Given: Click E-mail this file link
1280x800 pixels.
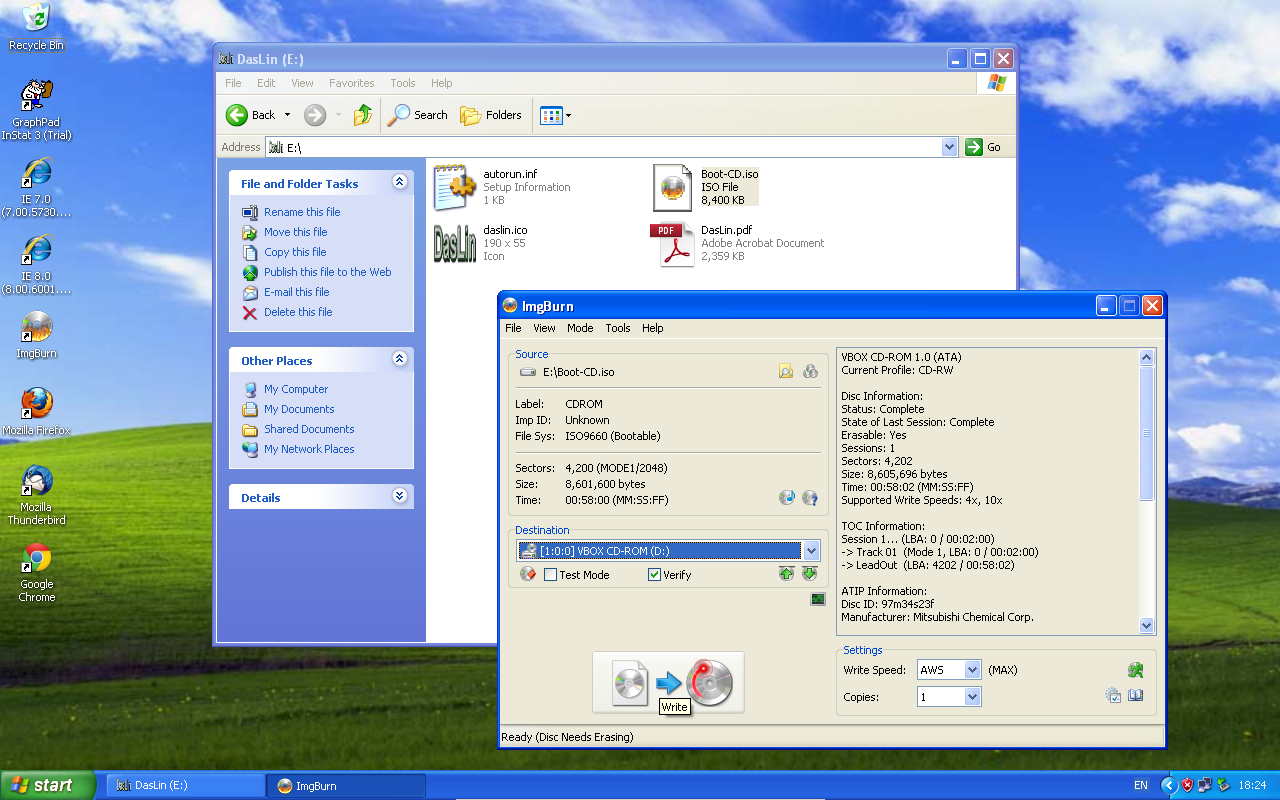Looking at the screenshot, I should pos(297,292).
